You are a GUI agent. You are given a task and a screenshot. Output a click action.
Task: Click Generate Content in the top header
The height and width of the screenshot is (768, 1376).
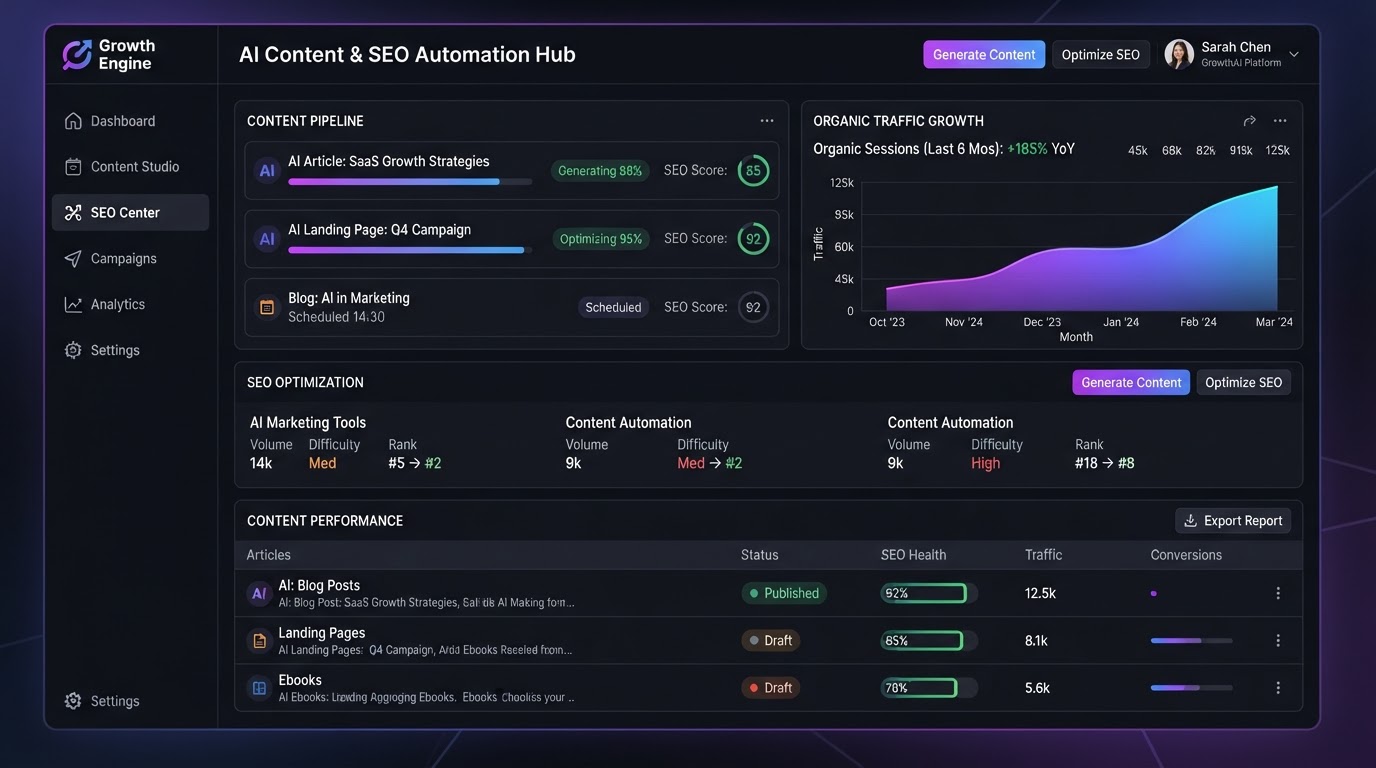[x=984, y=54]
